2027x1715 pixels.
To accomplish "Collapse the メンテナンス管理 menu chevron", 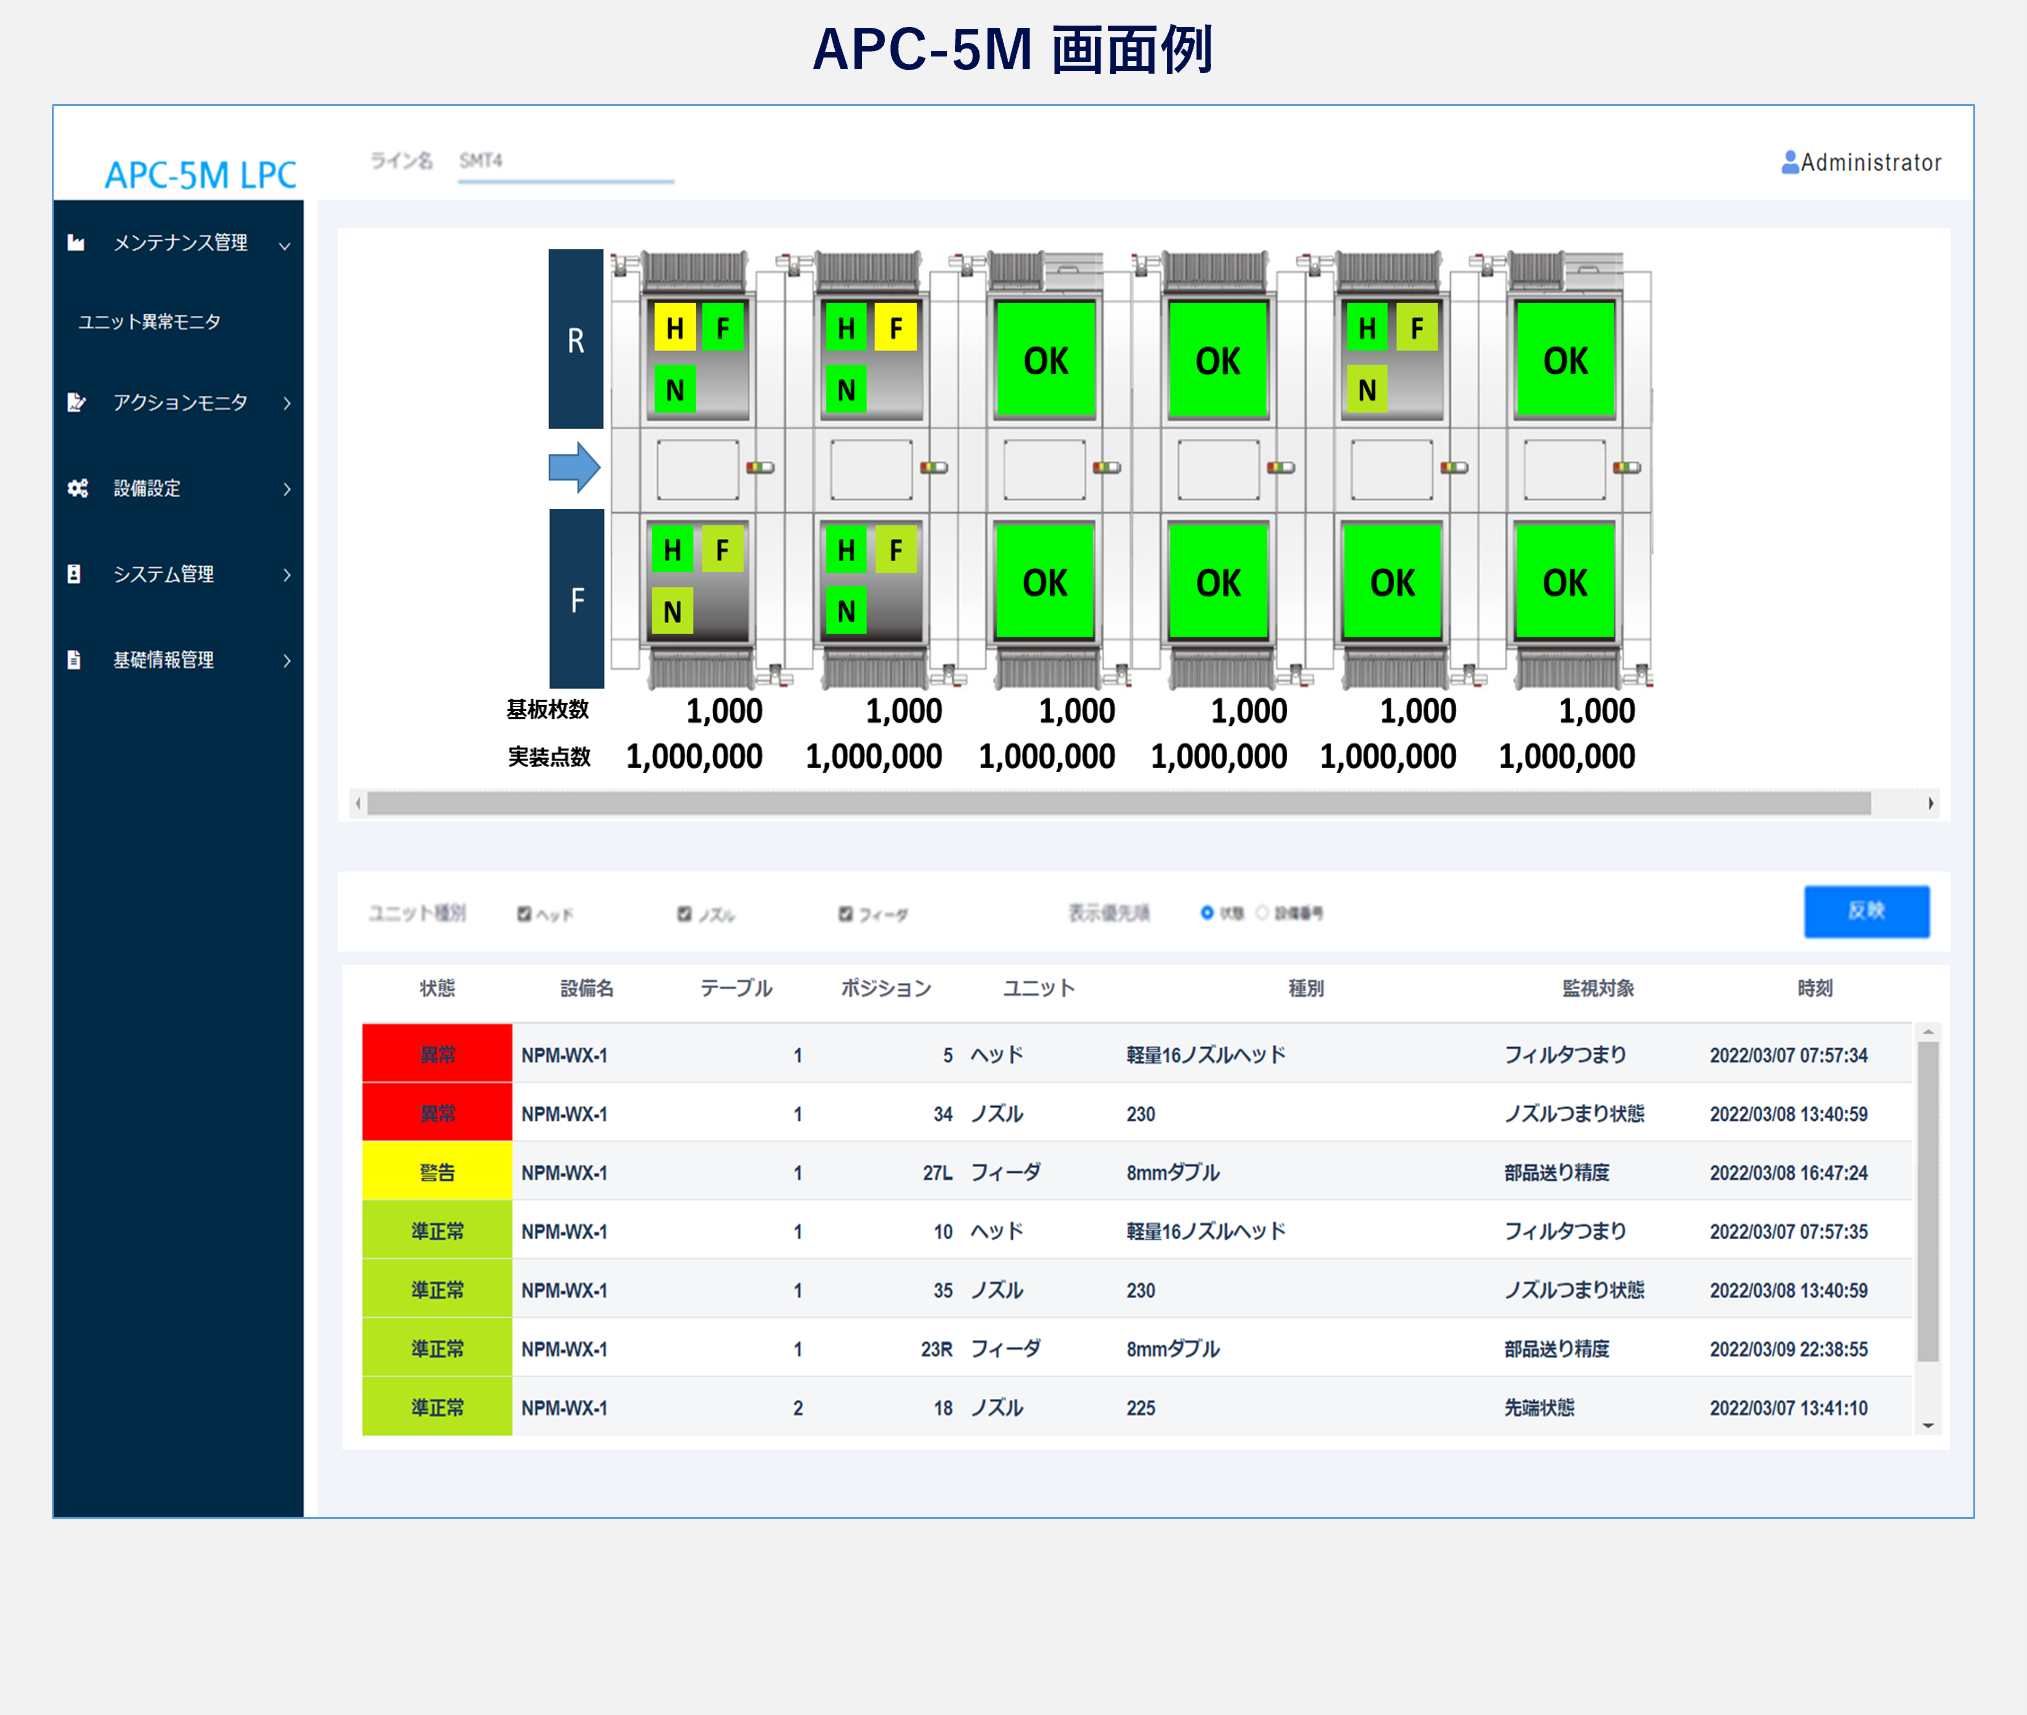I will tap(285, 245).
